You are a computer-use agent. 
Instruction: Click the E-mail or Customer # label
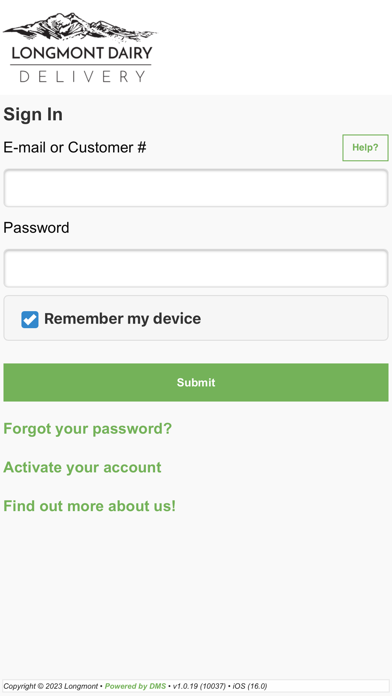click(75, 147)
